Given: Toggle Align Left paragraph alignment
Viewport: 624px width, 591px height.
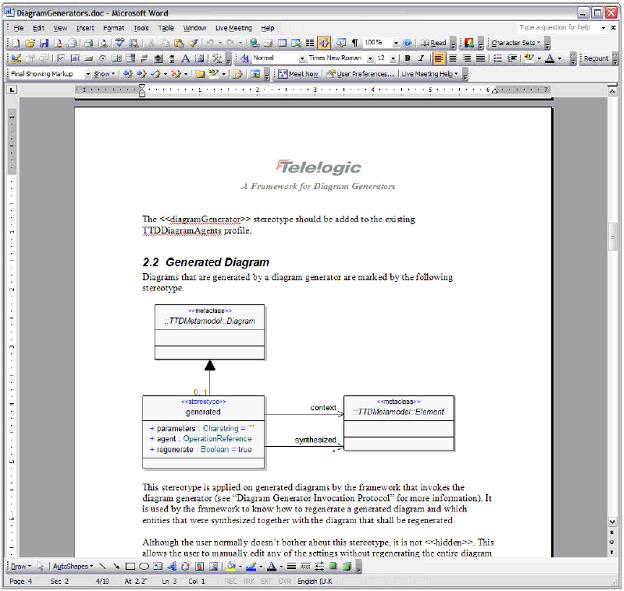Looking at the screenshot, I should coord(438,59).
